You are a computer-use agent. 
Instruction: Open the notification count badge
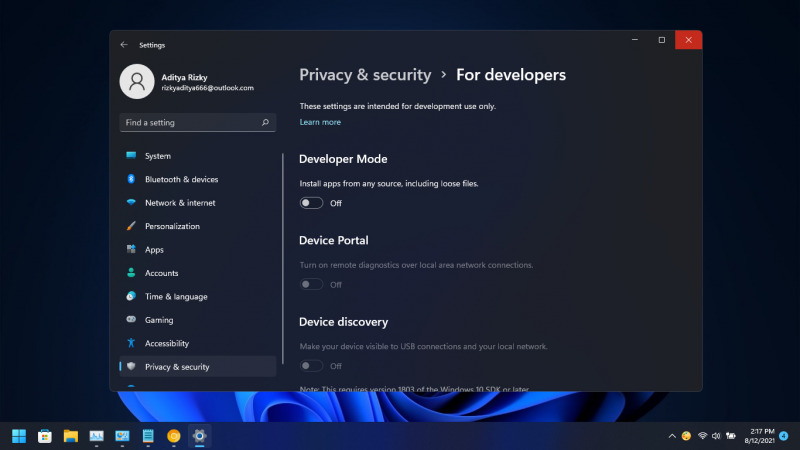784,436
